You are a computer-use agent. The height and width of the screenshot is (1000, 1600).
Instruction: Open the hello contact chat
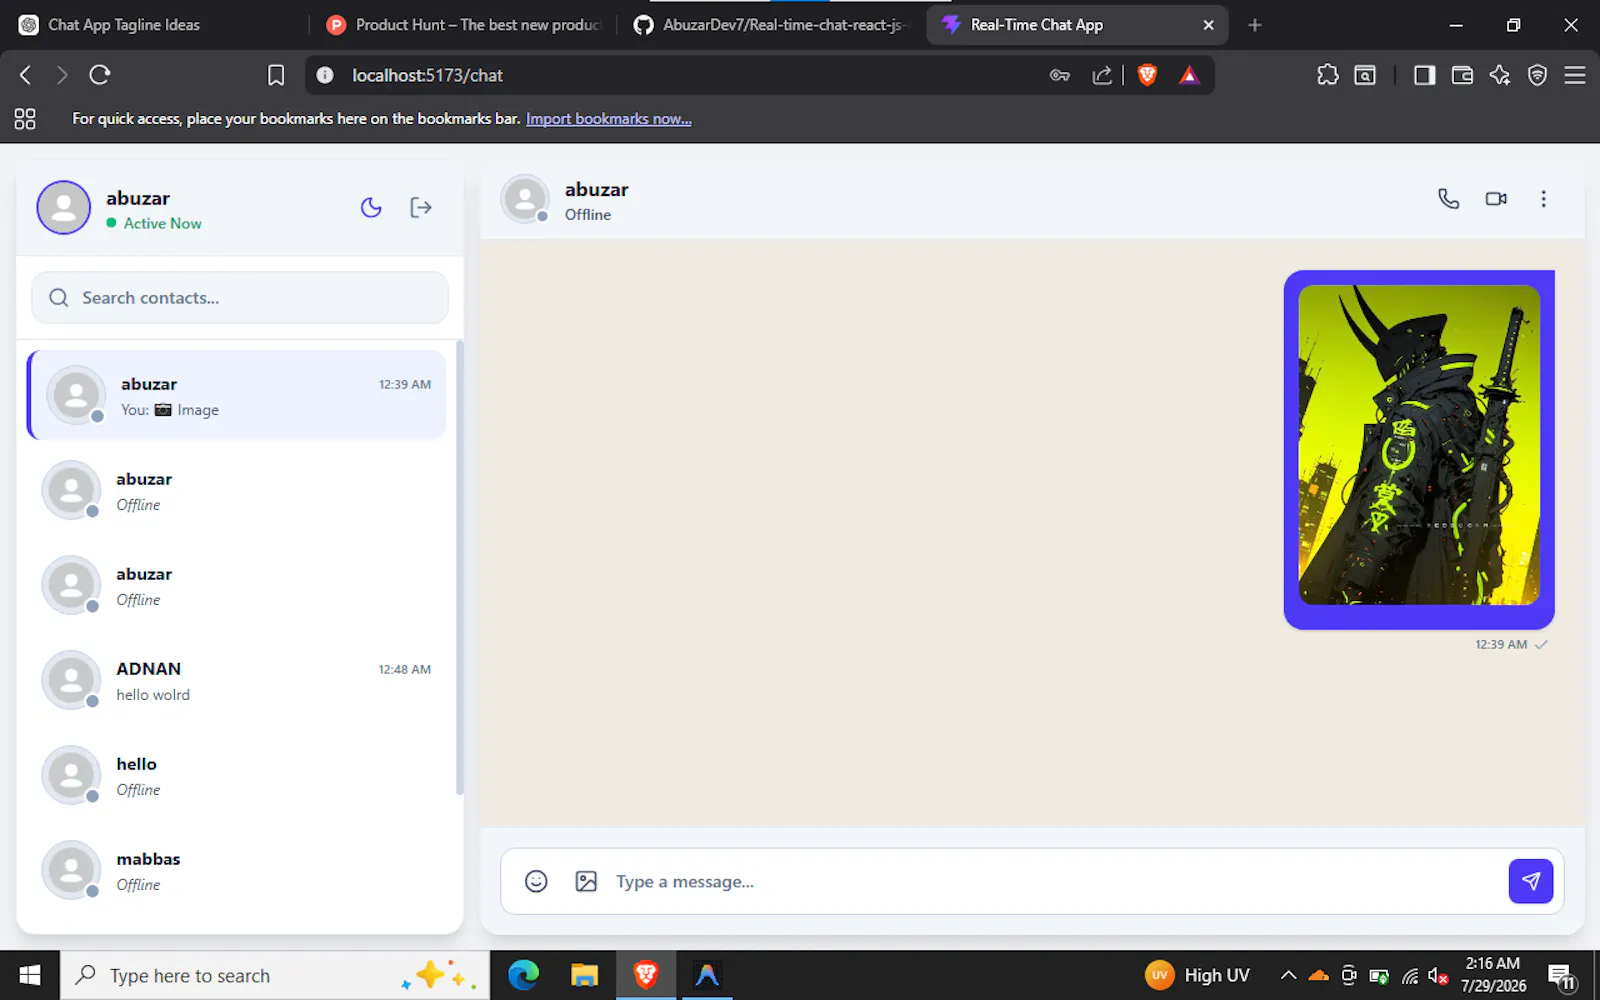click(237, 775)
